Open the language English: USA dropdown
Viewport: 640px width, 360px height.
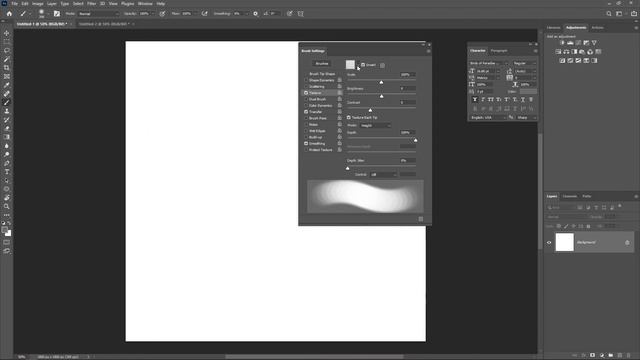488,118
